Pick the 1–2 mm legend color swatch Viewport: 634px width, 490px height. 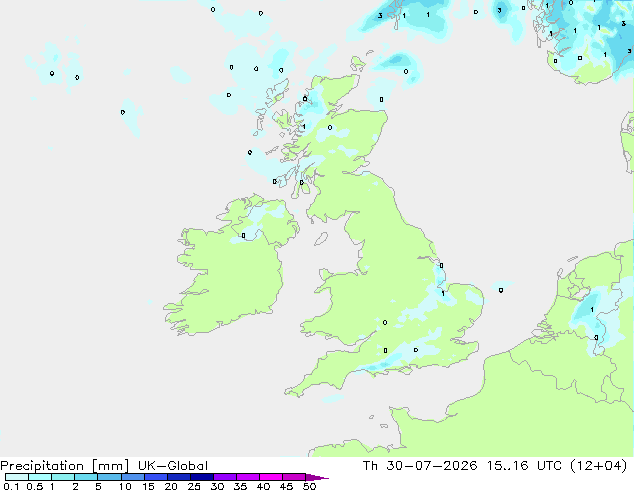(x=63, y=477)
